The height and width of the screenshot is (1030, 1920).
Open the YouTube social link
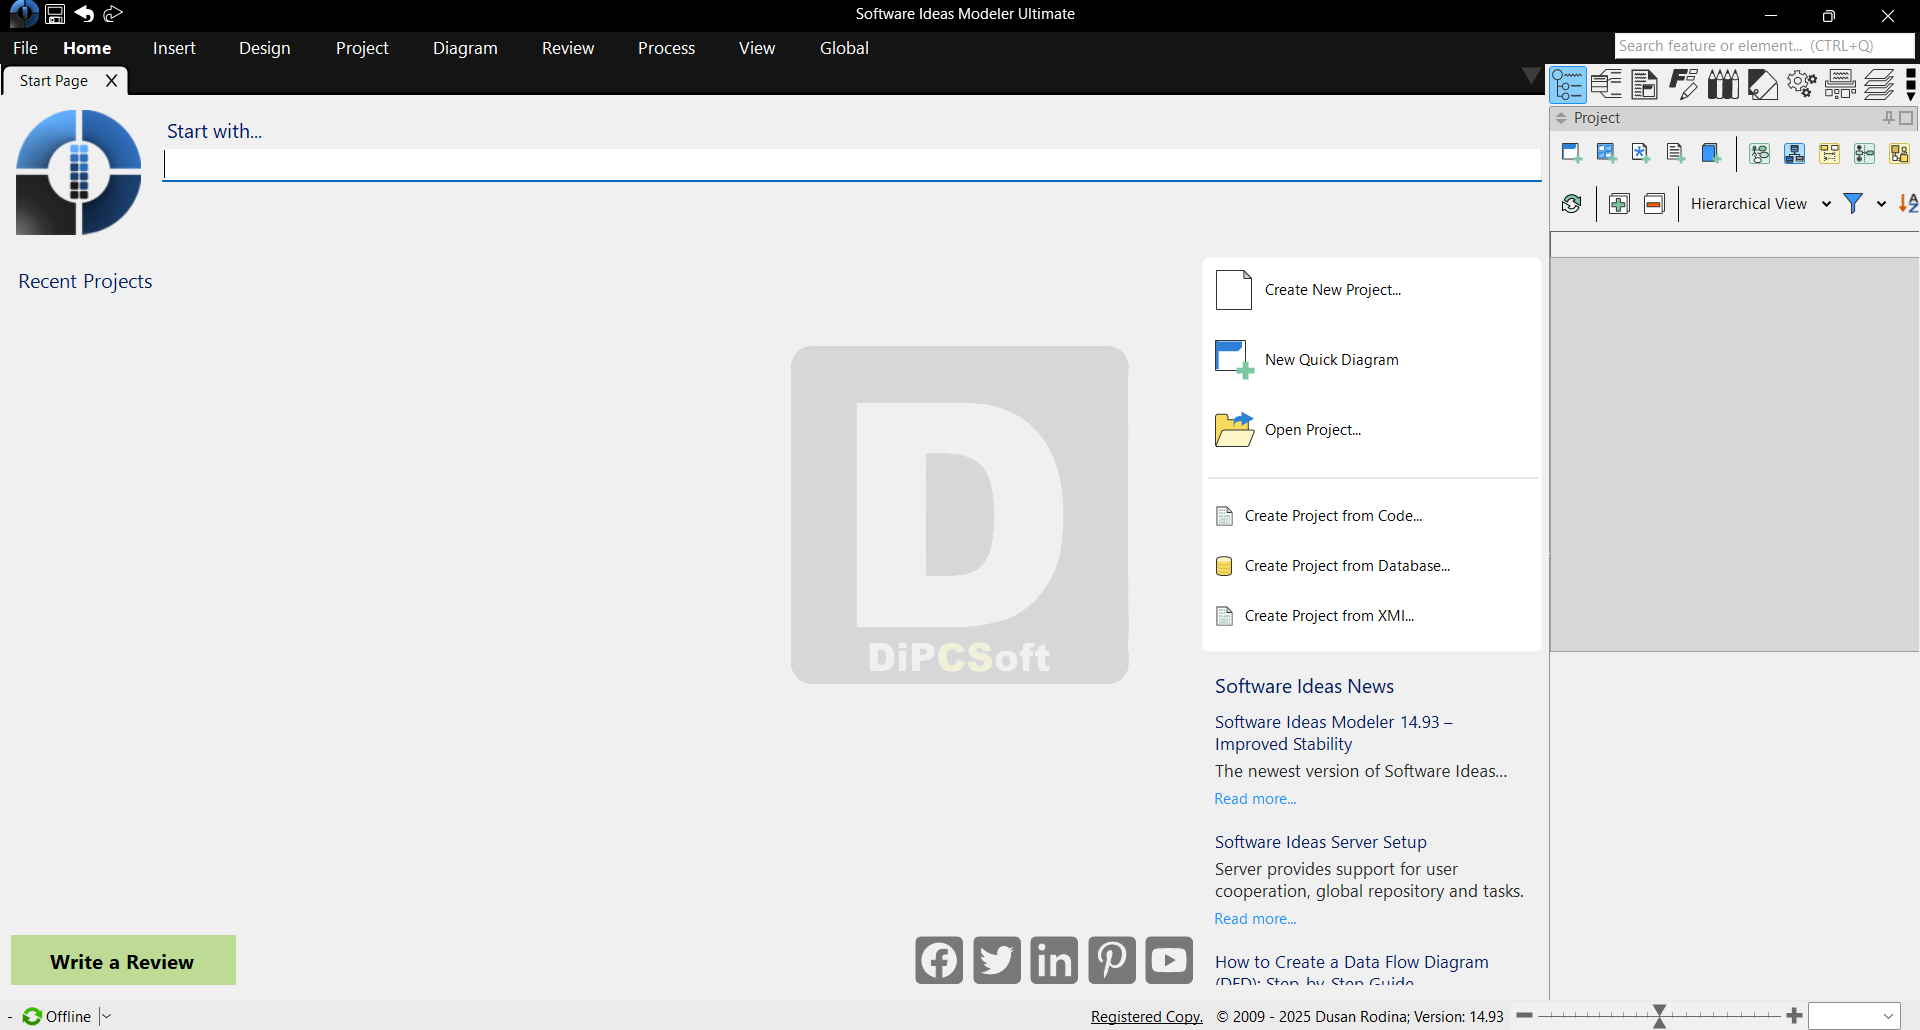1169,960
